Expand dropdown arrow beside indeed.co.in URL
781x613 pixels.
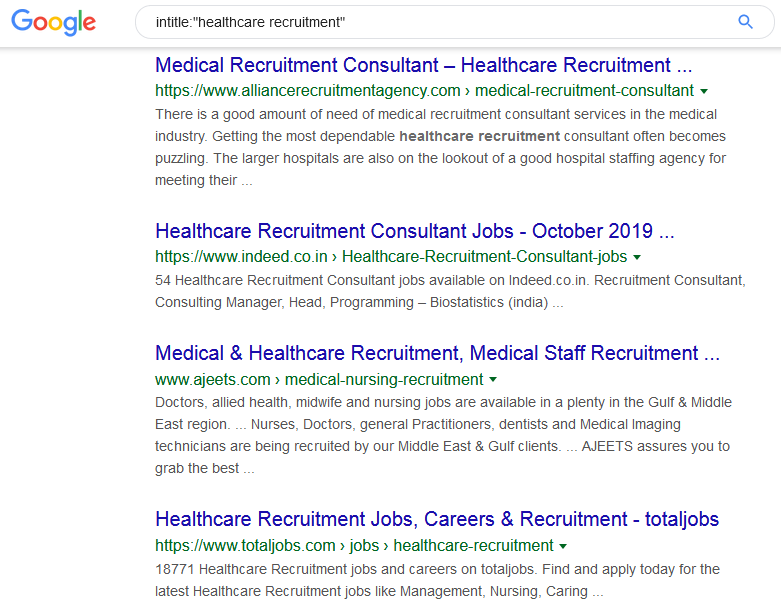637,257
